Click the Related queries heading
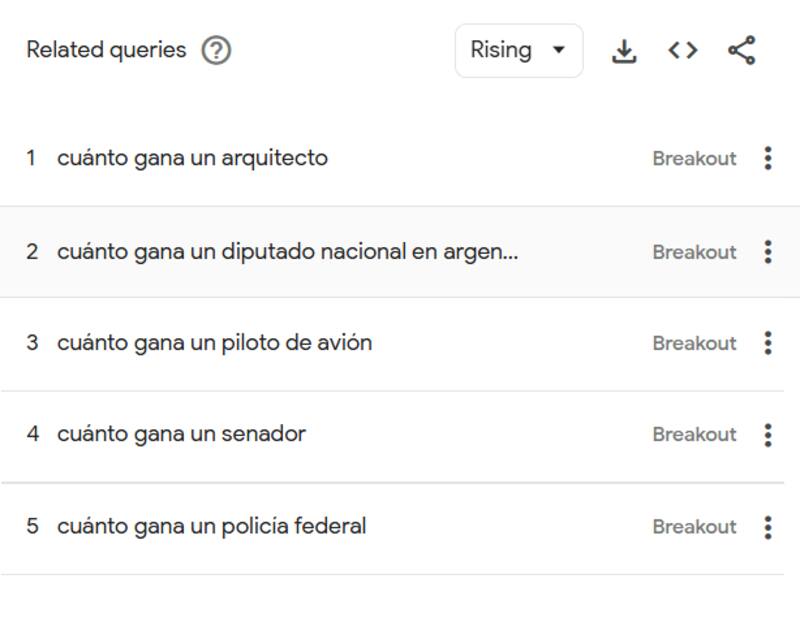Screen dimensions: 800x622 (x=106, y=50)
